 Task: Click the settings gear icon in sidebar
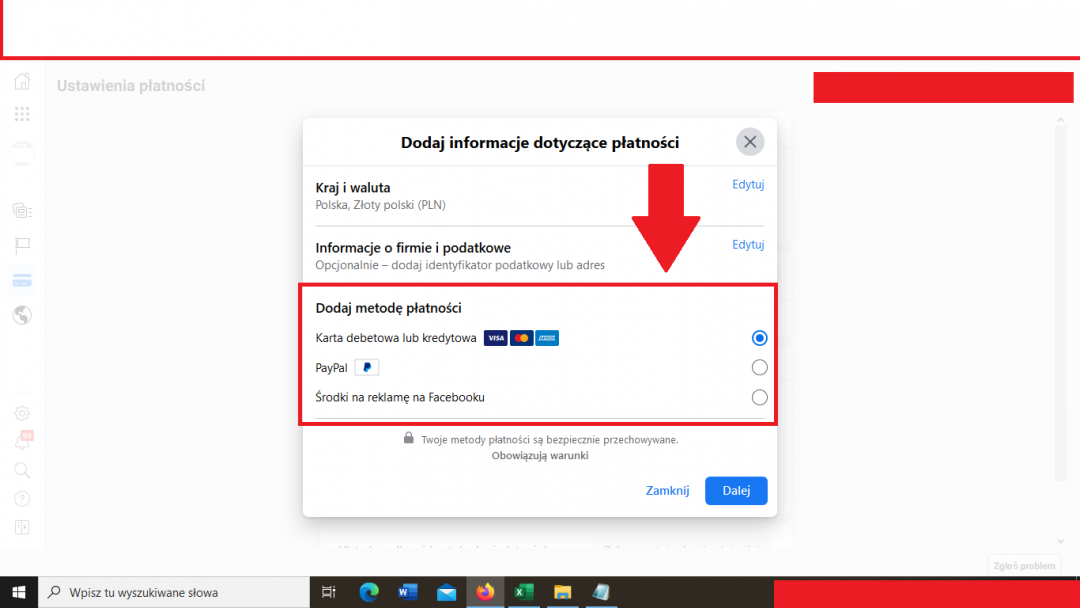coord(22,413)
